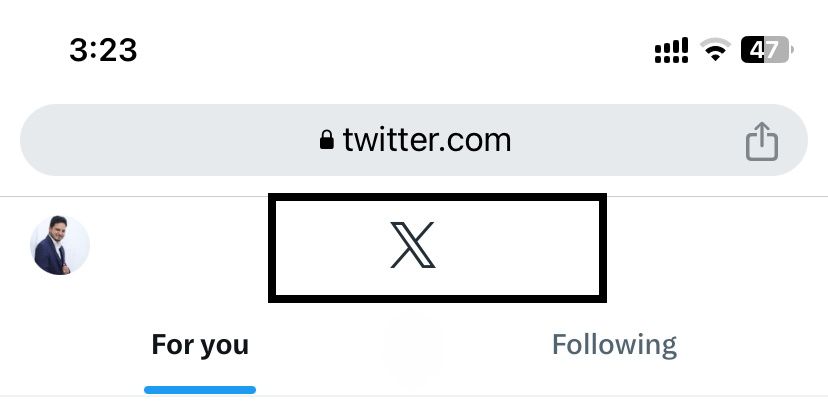Image resolution: width=828 pixels, height=401 pixels.
Task: Tap the Wi-Fi status icon
Action: [715, 51]
